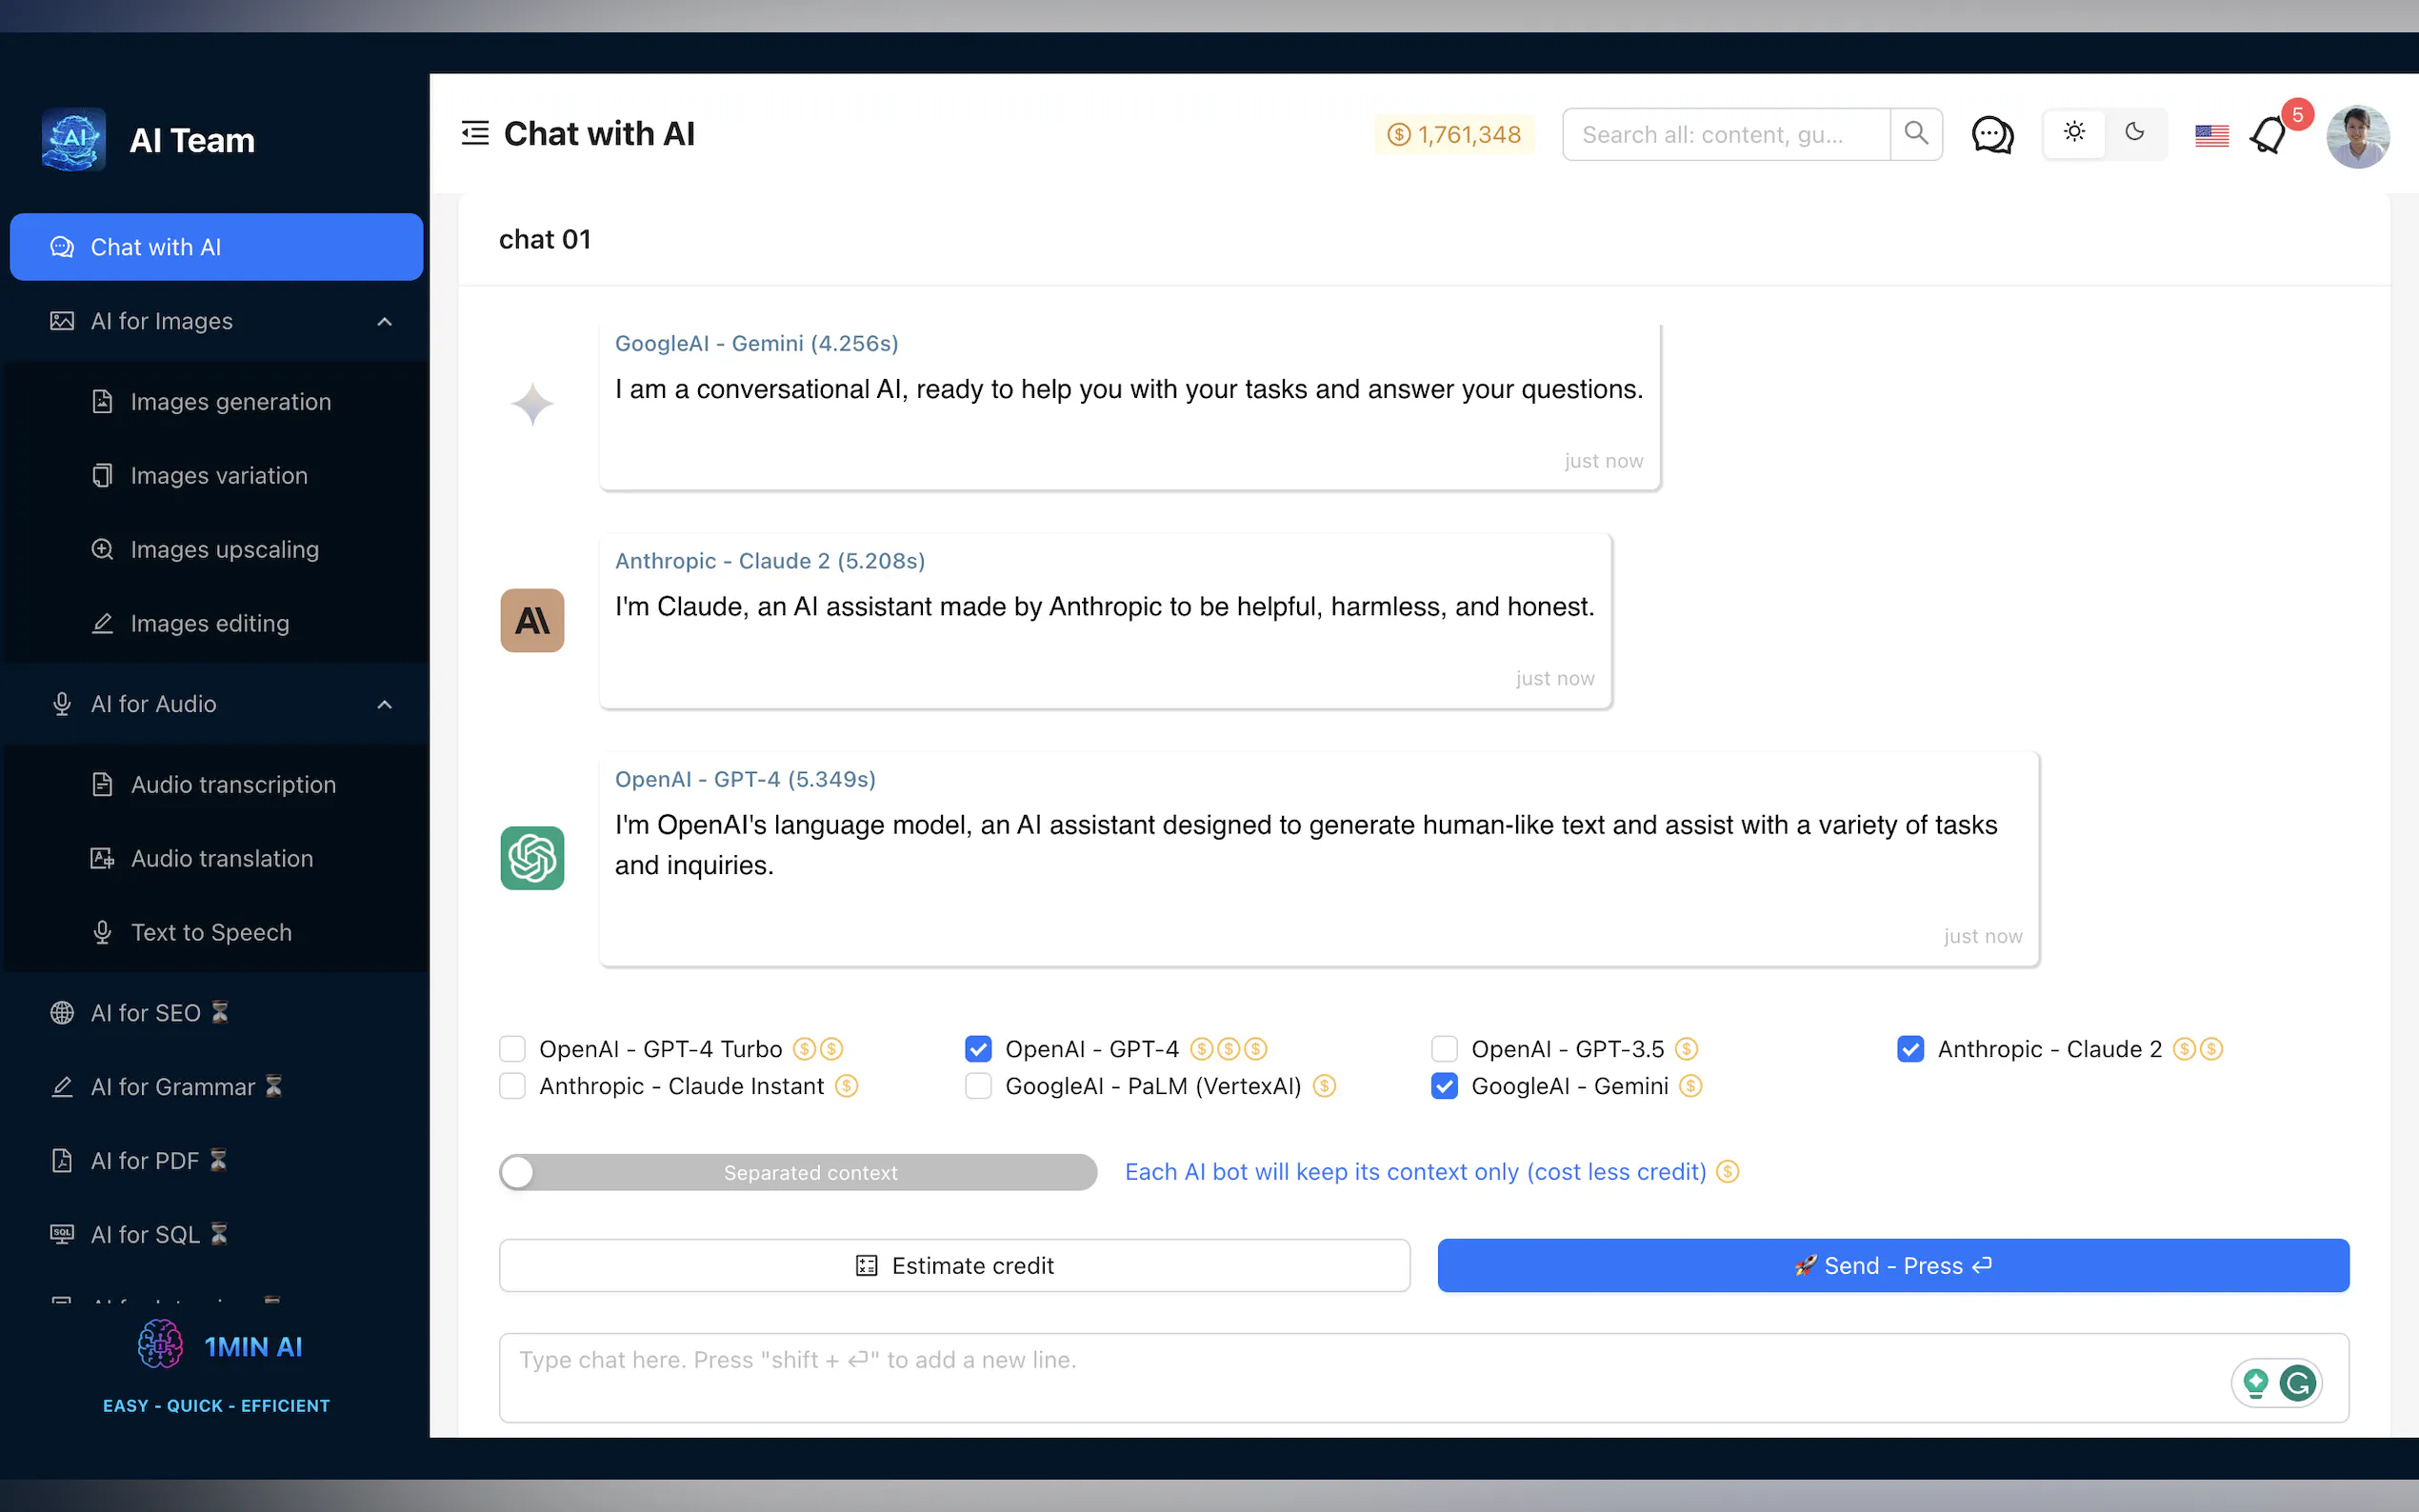Check the GoogleAI - PaLM (VertexAI) checkbox
This screenshot has height=1512, width=2419.
pyautogui.click(x=978, y=1086)
